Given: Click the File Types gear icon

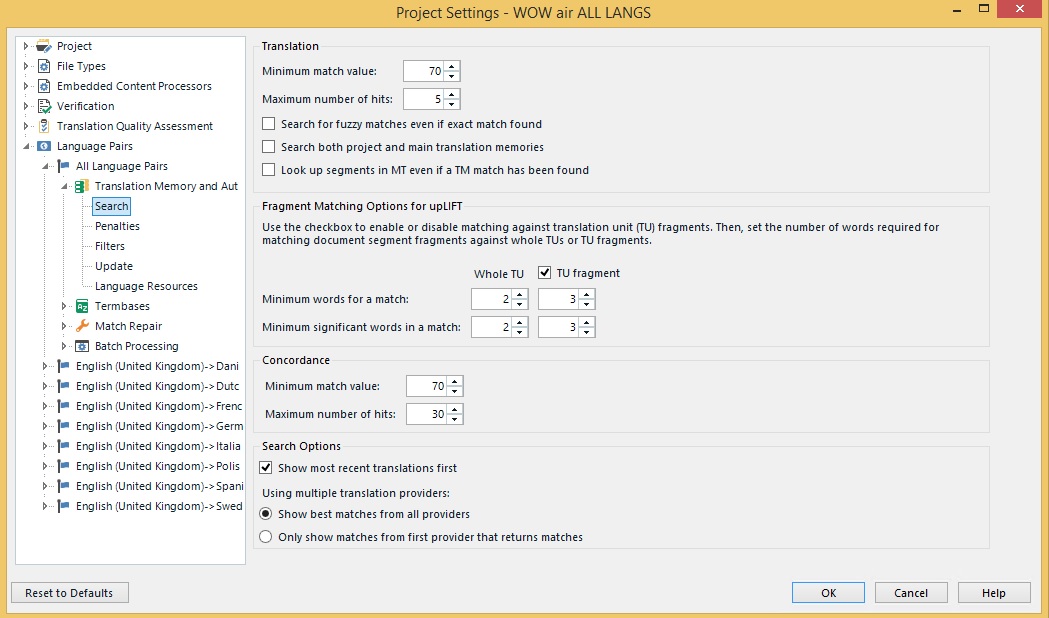Looking at the screenshot, I should (43, 66).
